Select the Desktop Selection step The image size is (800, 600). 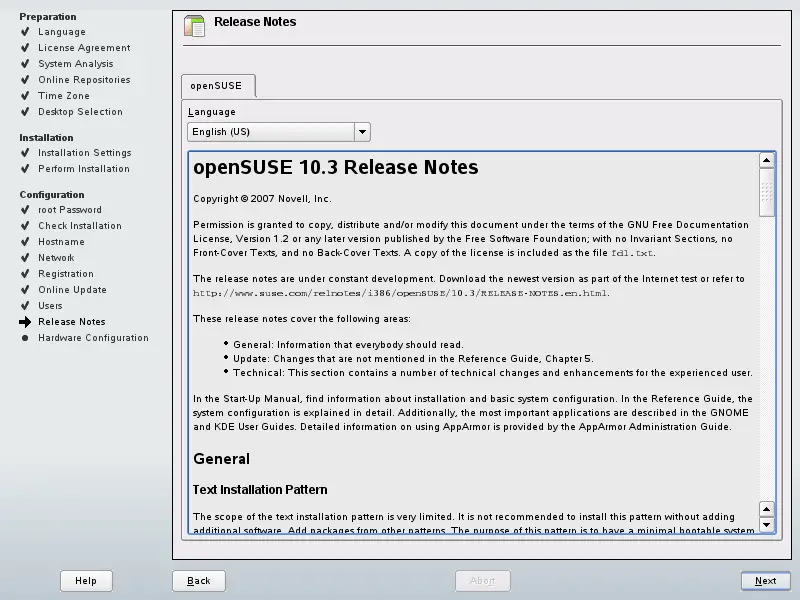click(80, 112)
